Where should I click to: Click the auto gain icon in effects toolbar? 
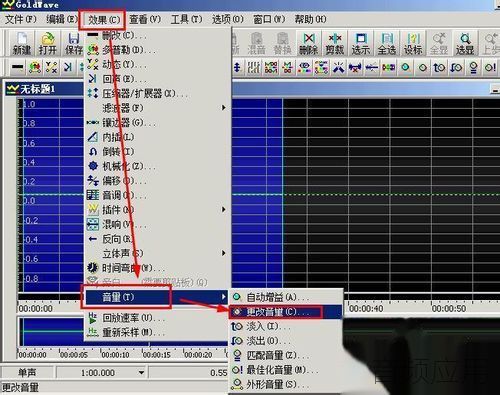click(405, 68)
